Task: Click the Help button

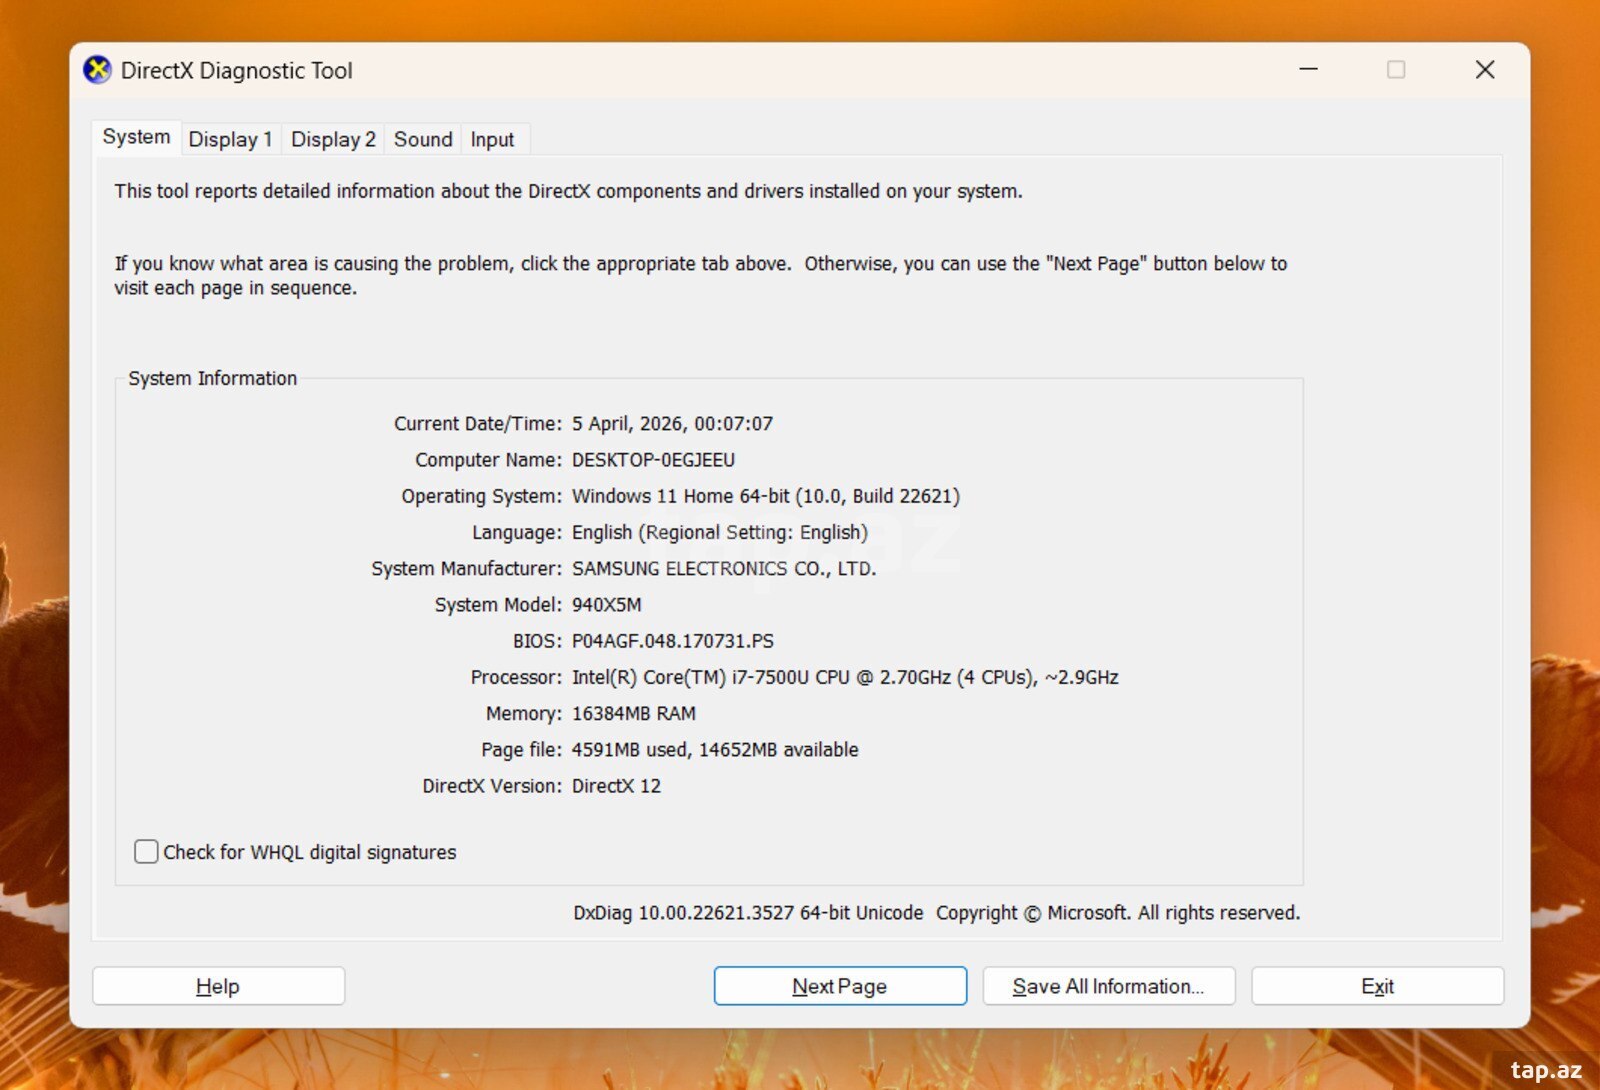Action: 218,986
